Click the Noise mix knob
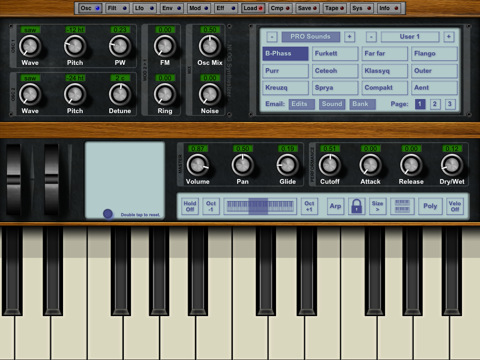 pyautogui.click(x=210, y=95)
